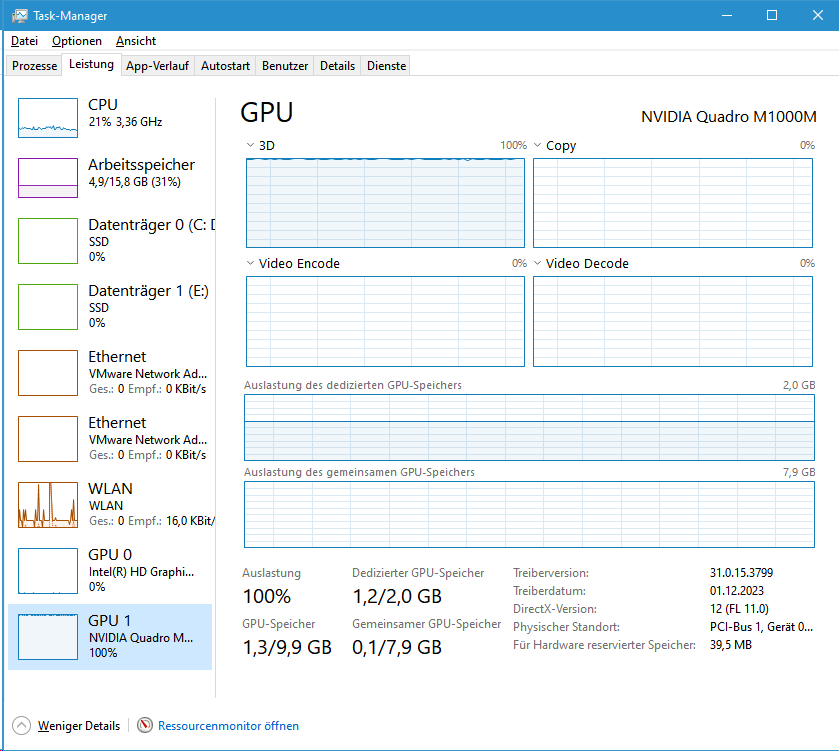Click the Ressourcenmonitor öffnen link

(228, 726)
